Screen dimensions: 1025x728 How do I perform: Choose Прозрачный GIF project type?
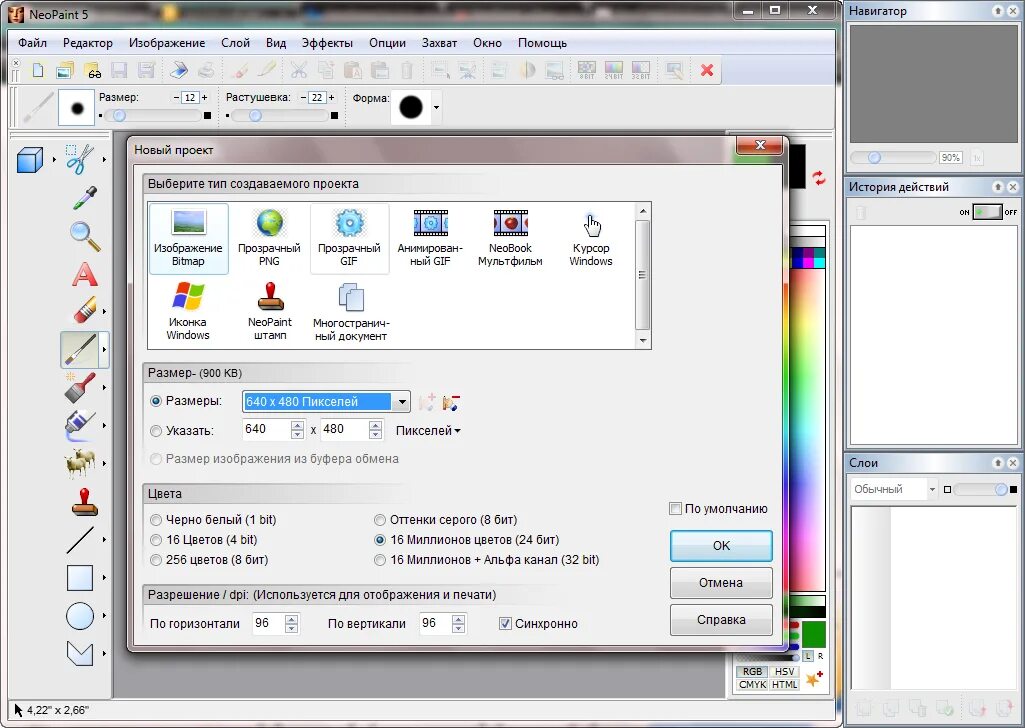coord(349,239)
